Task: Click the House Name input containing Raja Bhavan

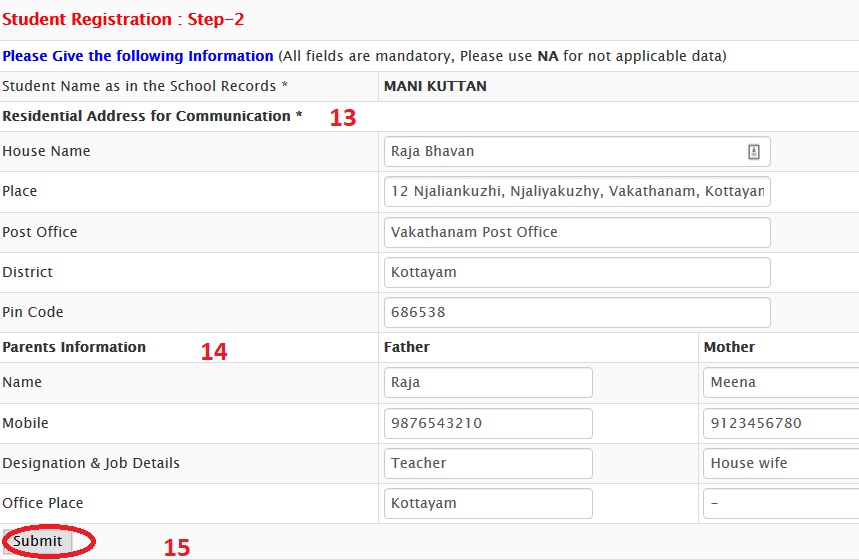Action: pyautogui.click(x=577, y=152)
